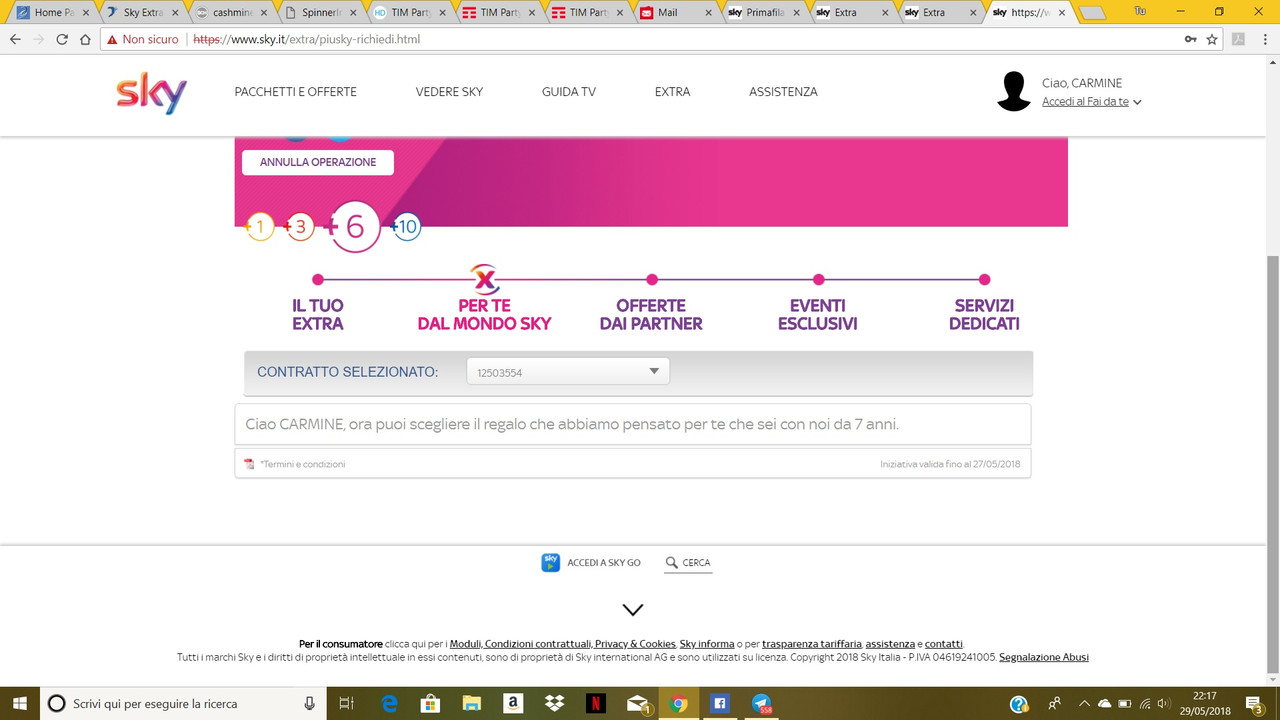Click the user profile silhouette icon
This screenshot has width=1280, height=720.
pyautogui.click(x=1014, y=91)
